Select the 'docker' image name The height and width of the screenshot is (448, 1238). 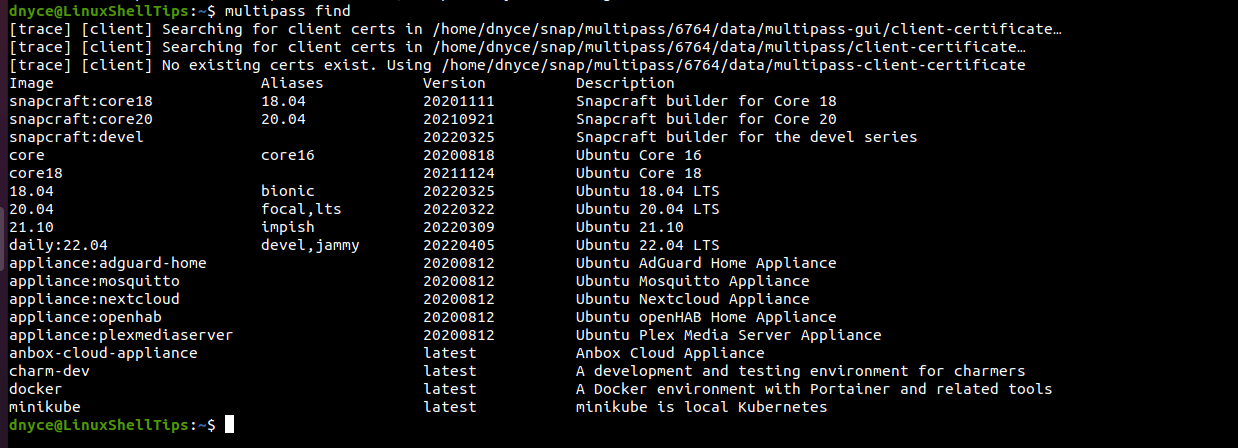coord(35,389)
